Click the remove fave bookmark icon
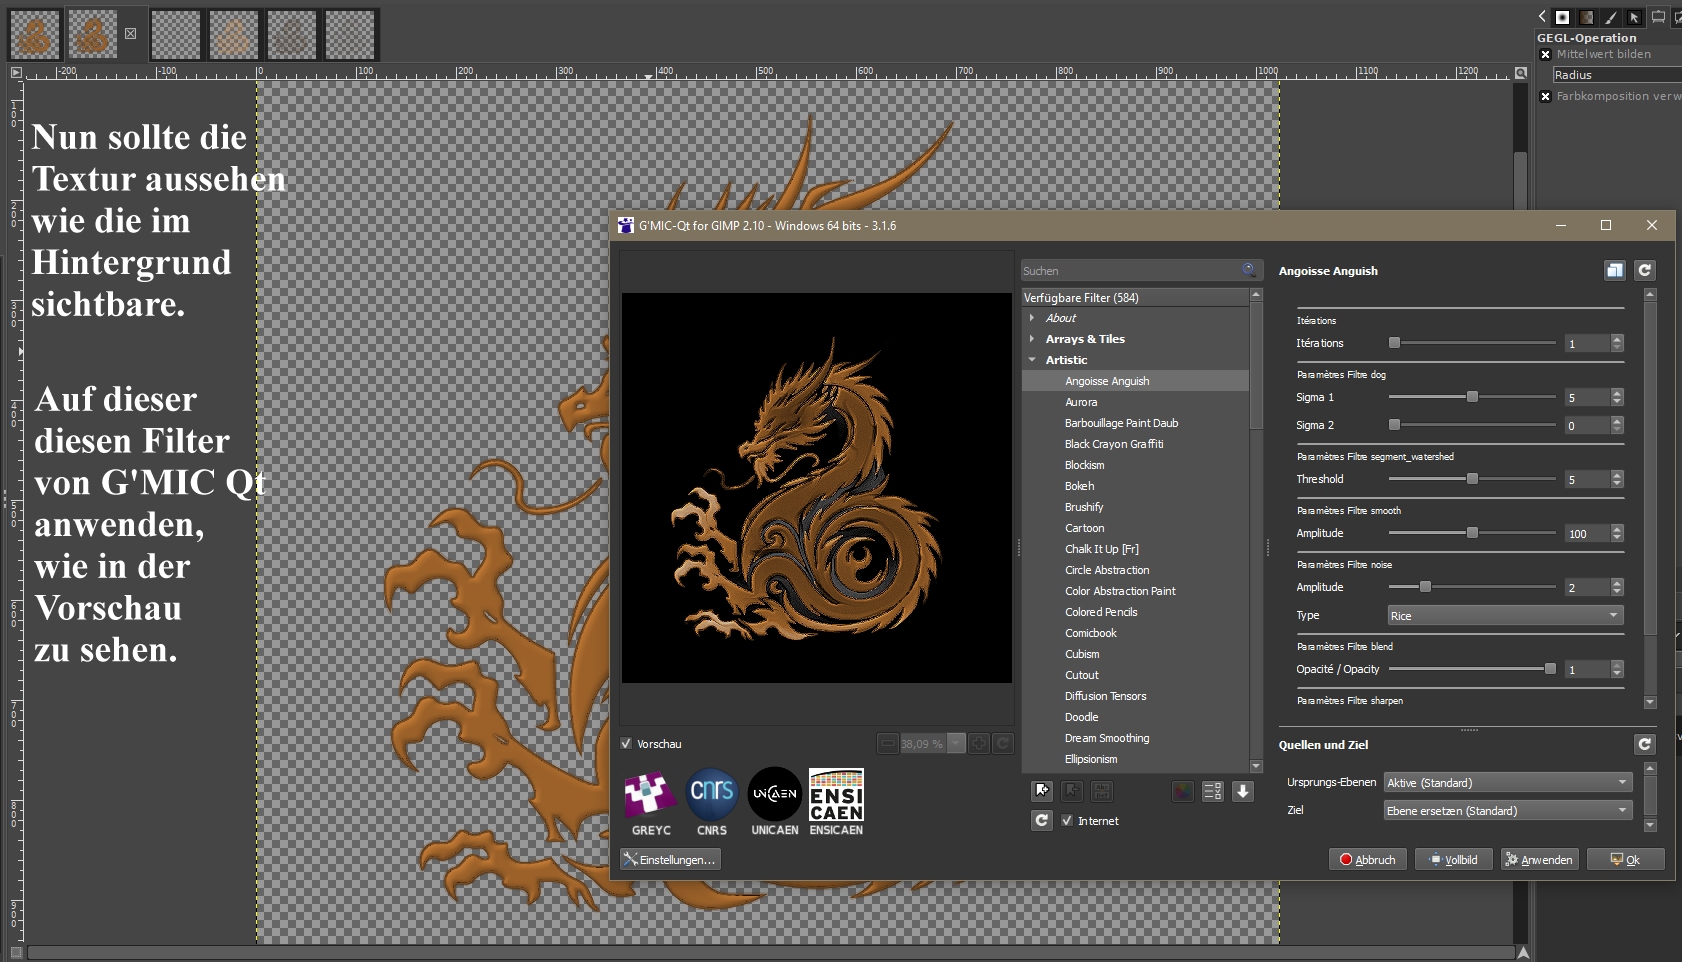 pos(1072,792)
